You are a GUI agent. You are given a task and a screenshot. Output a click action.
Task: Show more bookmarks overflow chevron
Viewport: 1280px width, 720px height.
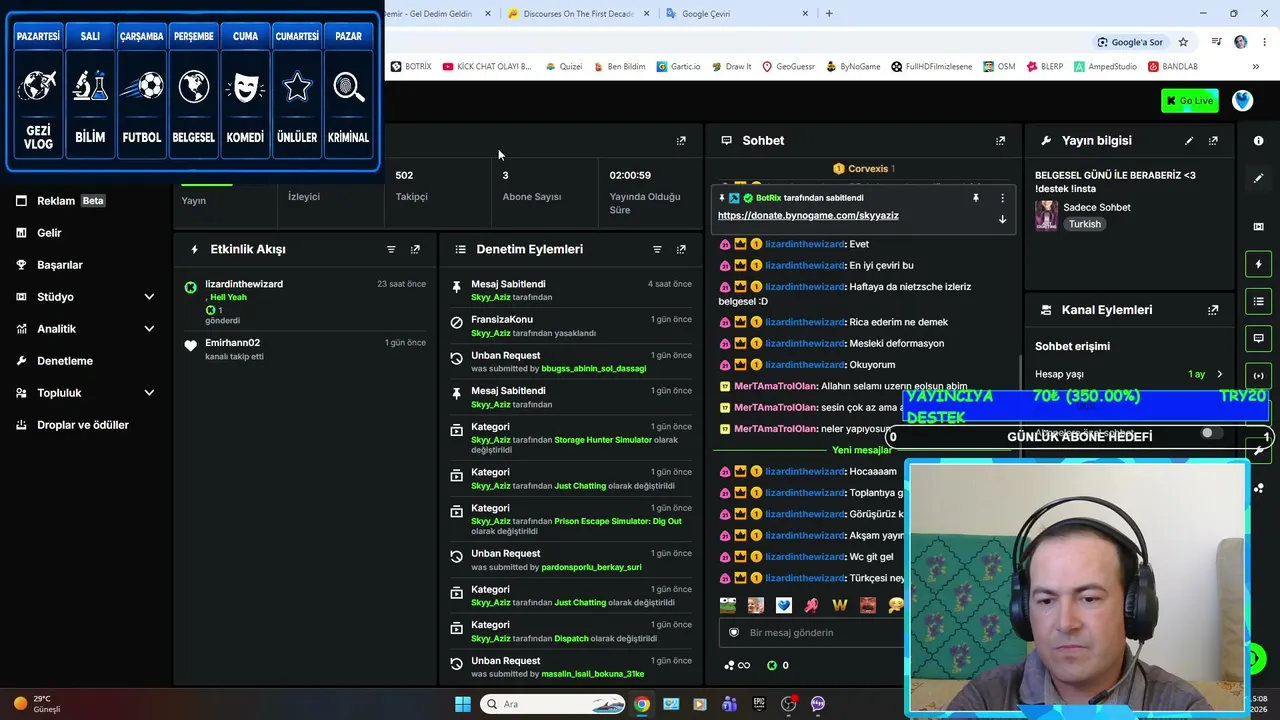tap(1256, 67)
